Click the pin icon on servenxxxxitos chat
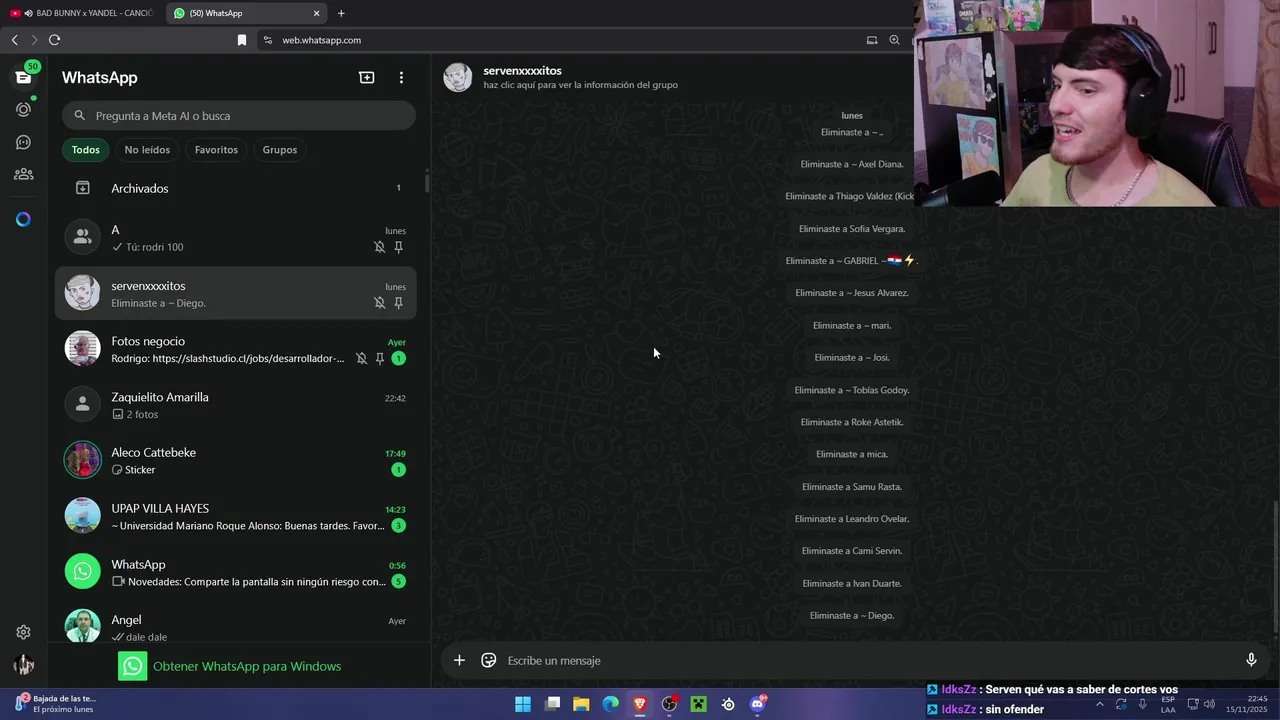The image size is (1280, 720). click(x=398, y=303)
